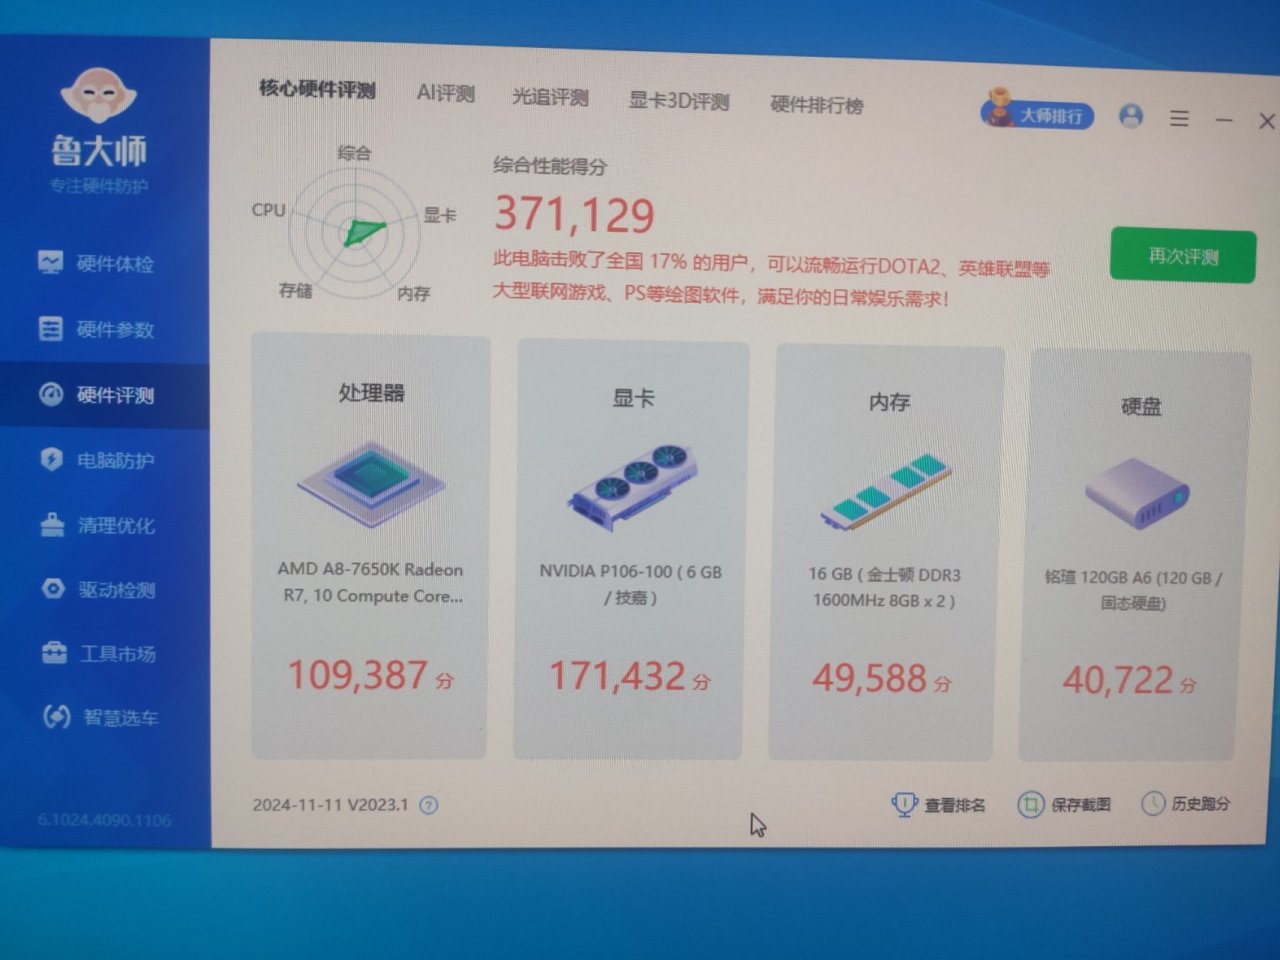Image resolution: width=1280 pixels, height=960 pixels.
Task: Switch to the AI评测 tab
Action: click(x=445, y=93)
